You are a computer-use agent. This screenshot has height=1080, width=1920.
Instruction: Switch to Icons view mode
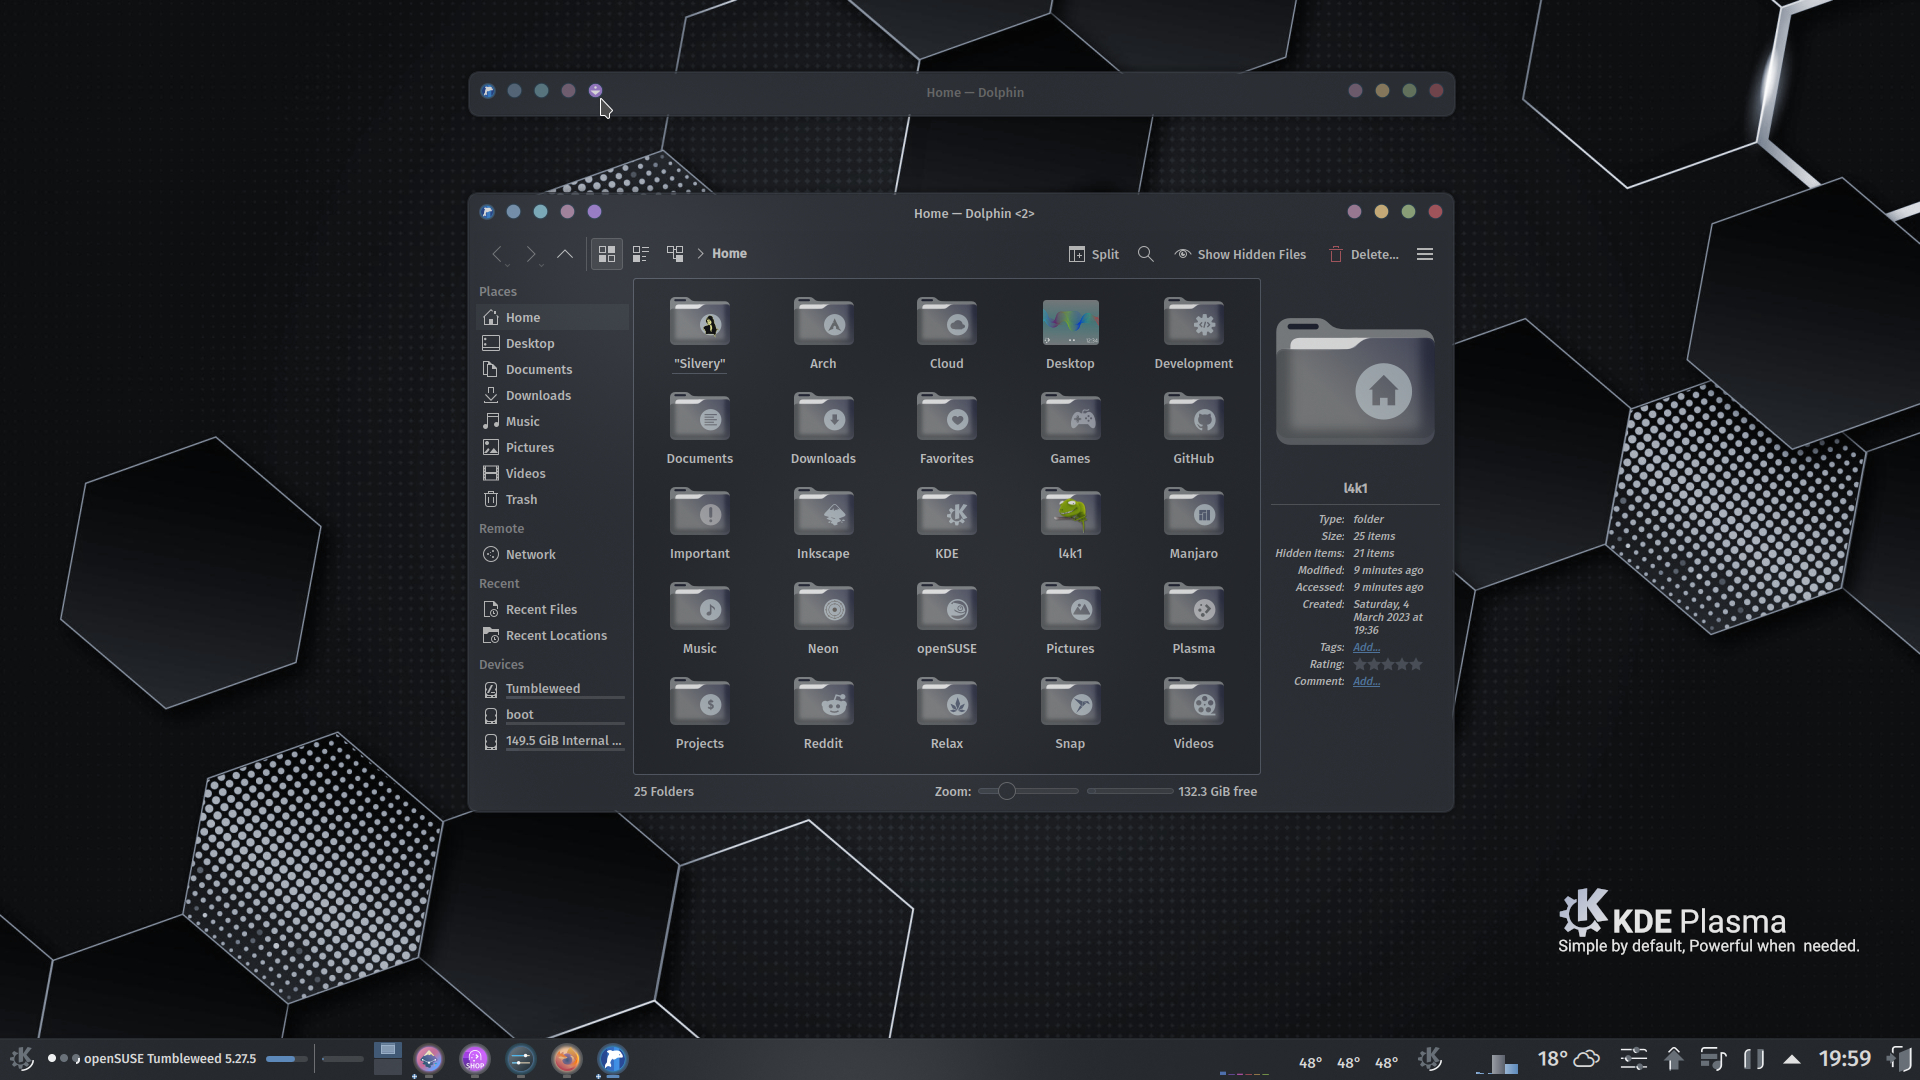(x=606, y=254)
